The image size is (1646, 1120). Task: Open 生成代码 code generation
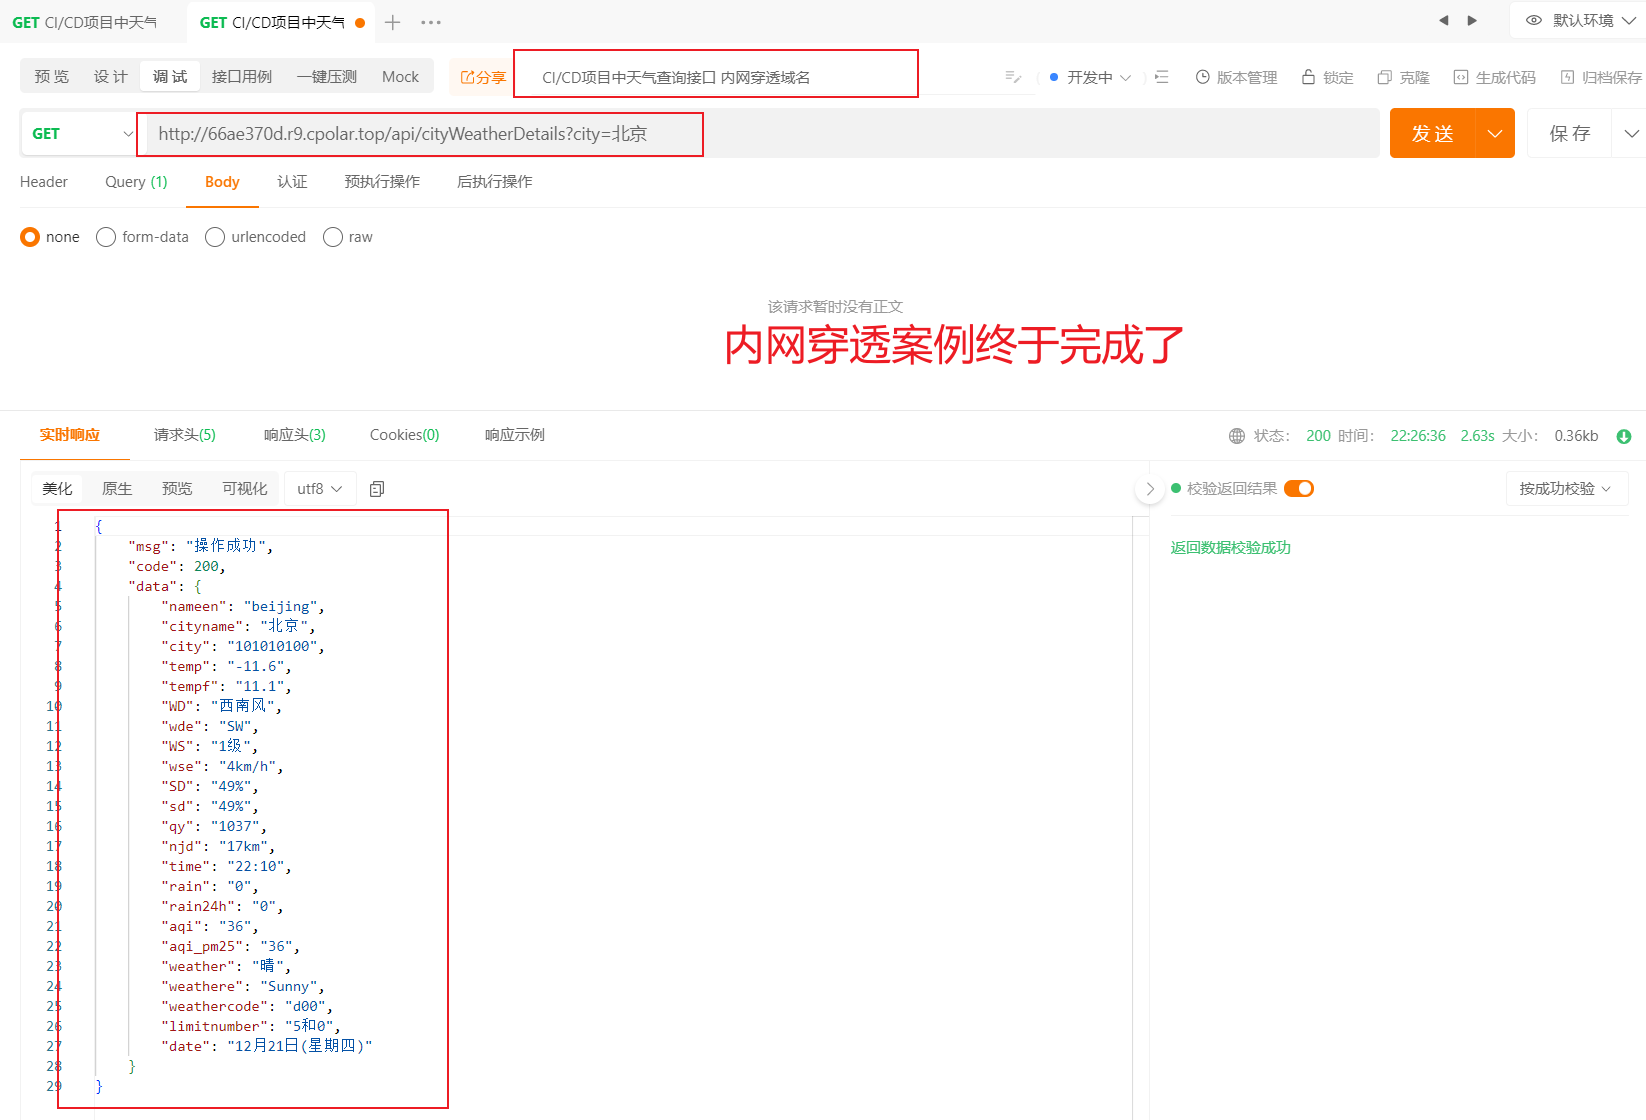pos(1494,77)
